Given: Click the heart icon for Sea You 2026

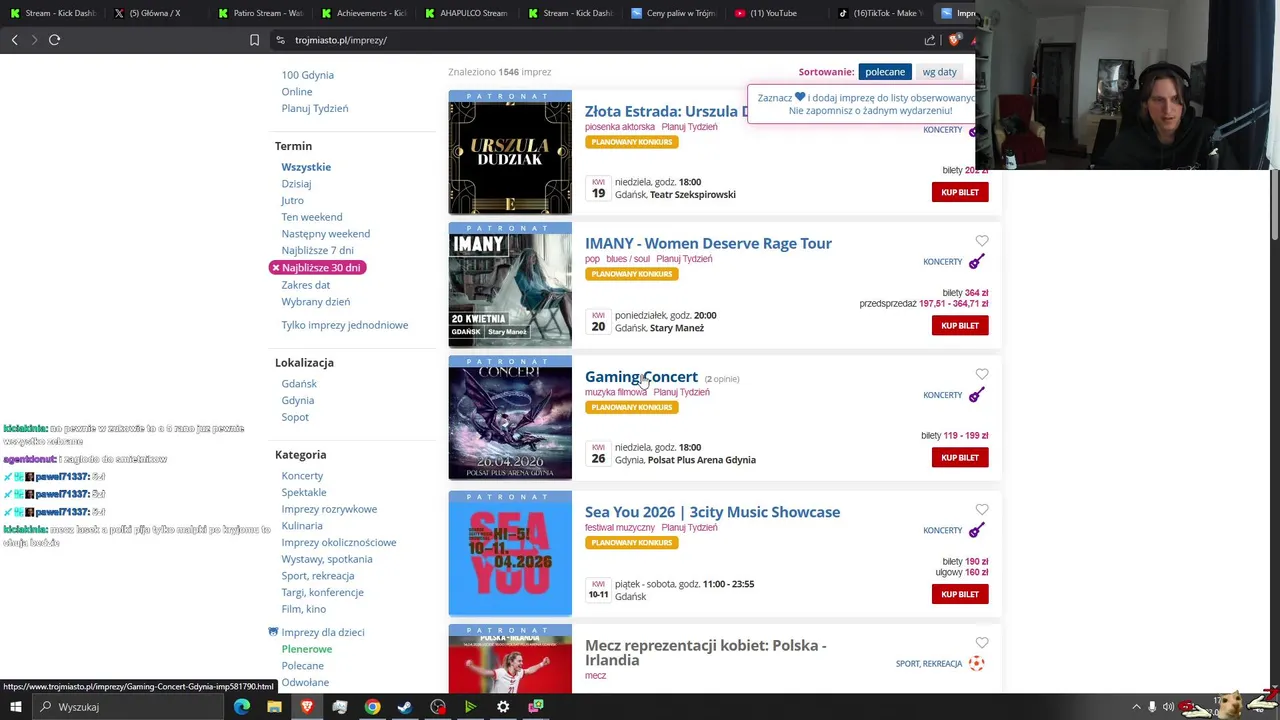Looking at the screenshot, I should click(x=982, y=509).
